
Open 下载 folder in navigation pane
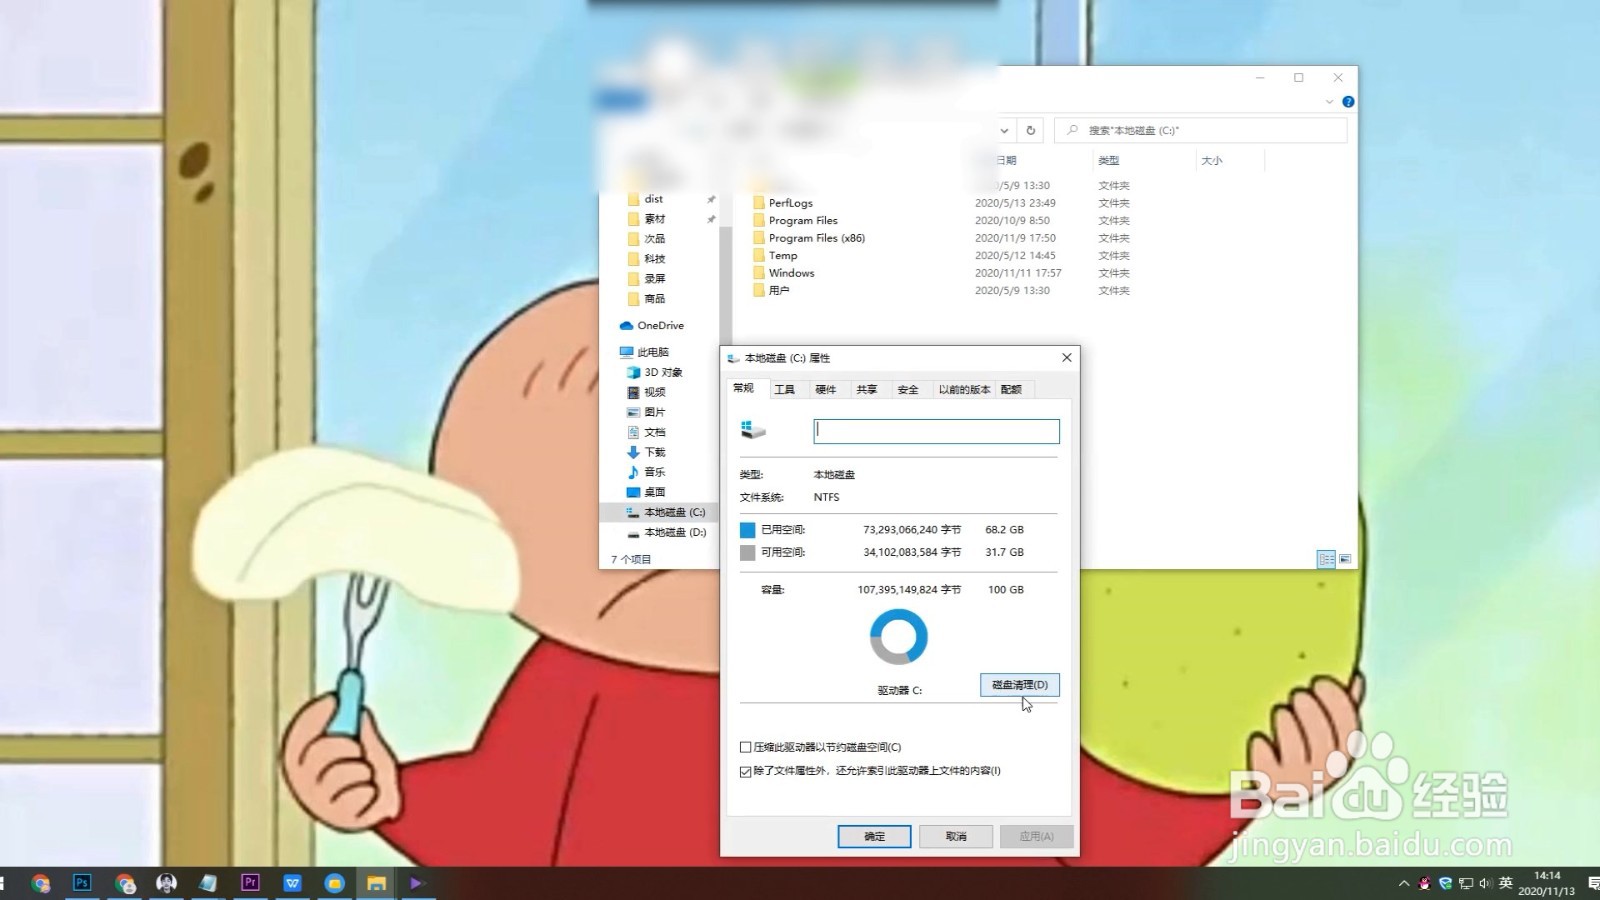click(x=654, y=452)
